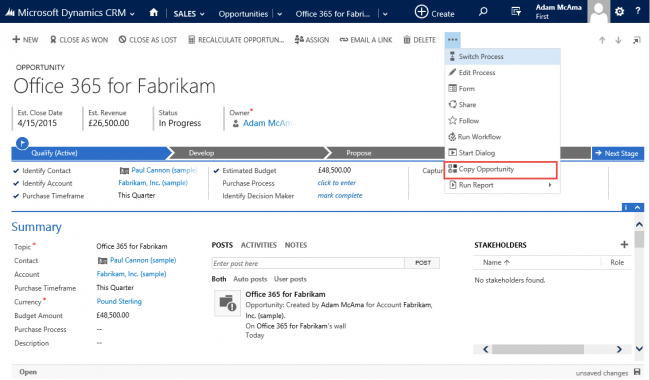Open dropdown arrow next to Opportunities
The width and height of the screenshot is (650, 380).
point(280,14)
